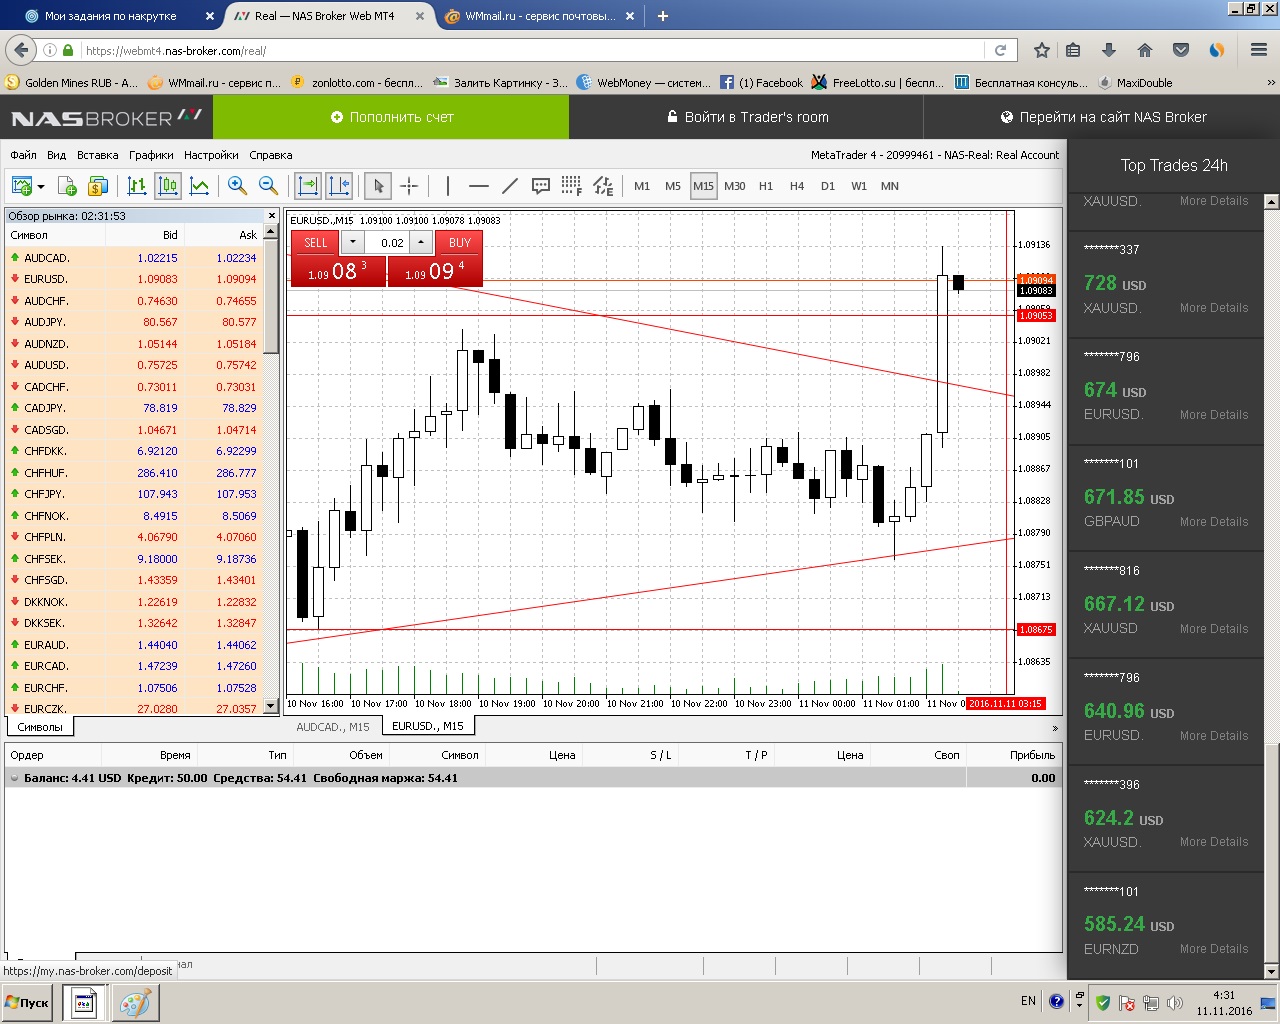1280x1024 pixels.
Task: Switch to the AUDCAD., M15 chart tab
Action: click(x=333, y=727)
